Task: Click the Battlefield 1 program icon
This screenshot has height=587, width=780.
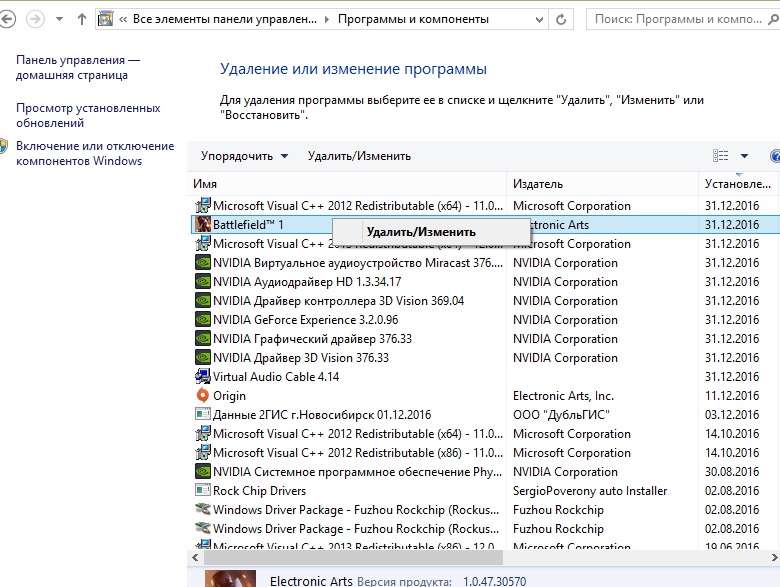Action: (x=203, y=224)
